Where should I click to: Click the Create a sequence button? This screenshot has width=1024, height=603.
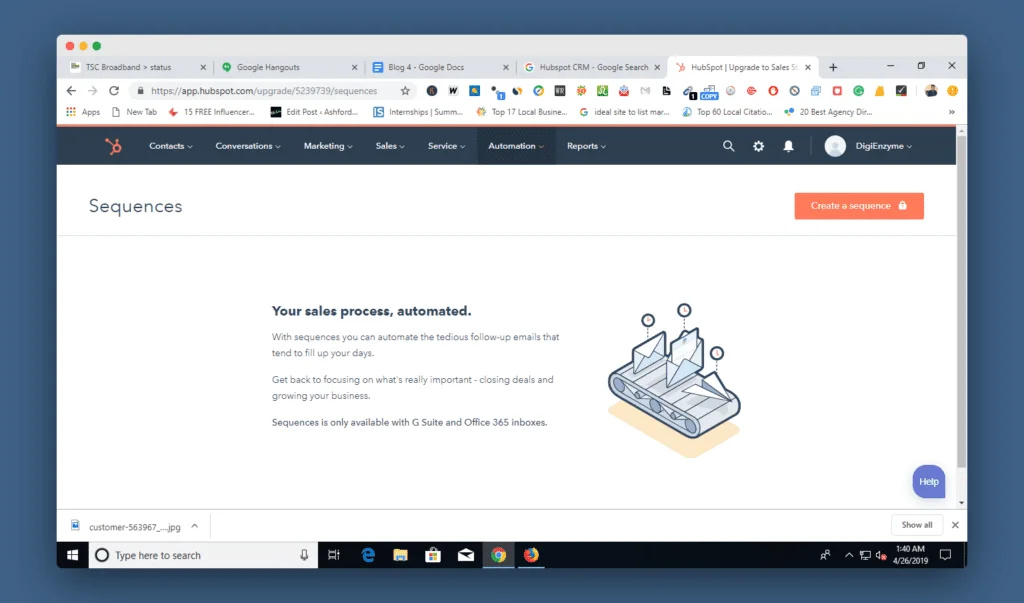(x=859, y=206)
